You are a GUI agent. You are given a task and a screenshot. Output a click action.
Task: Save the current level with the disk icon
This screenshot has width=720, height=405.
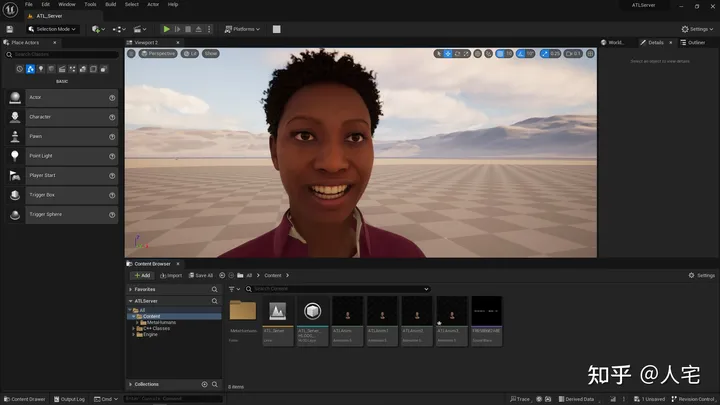10,29
